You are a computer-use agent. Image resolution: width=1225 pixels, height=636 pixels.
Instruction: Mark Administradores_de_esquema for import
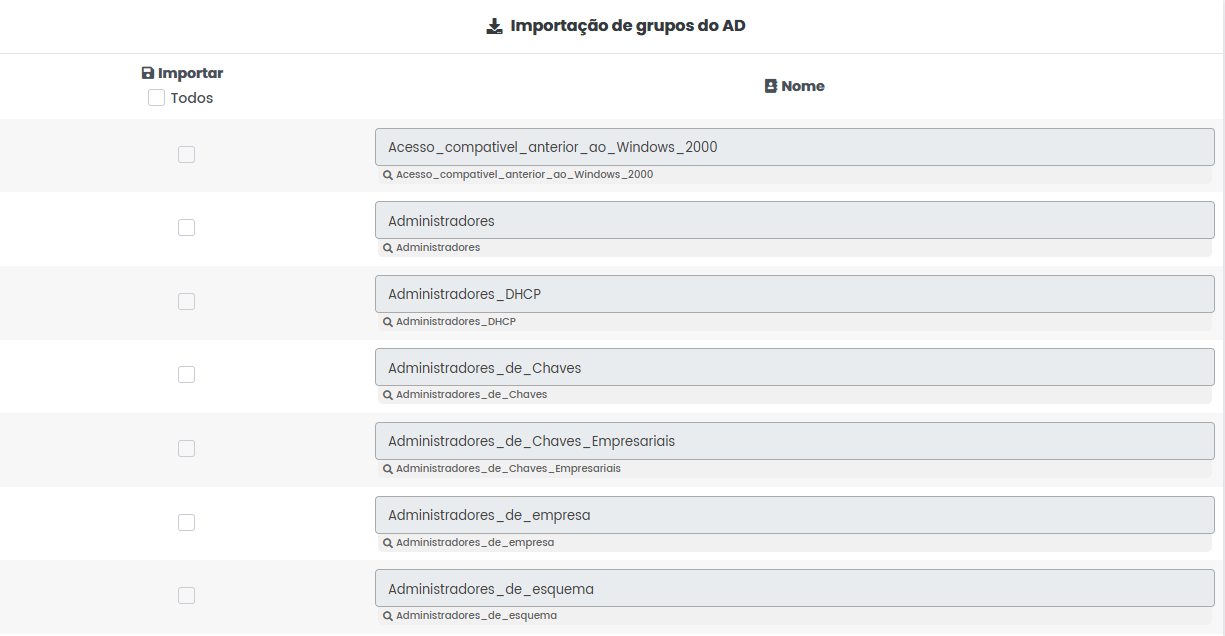186,596
